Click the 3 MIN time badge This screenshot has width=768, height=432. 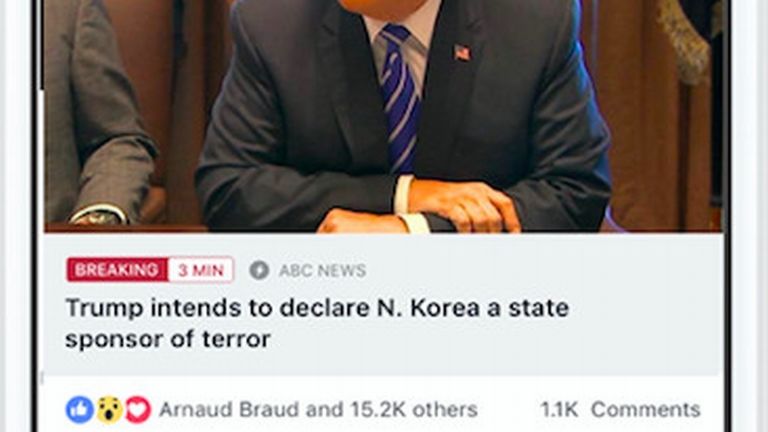[x=201, y=270]
